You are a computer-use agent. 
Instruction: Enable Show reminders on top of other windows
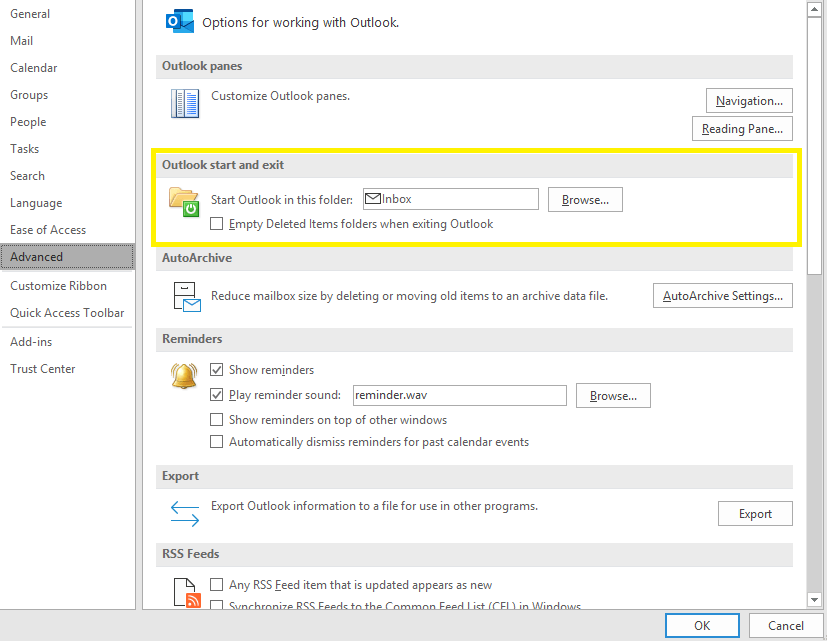216,419
